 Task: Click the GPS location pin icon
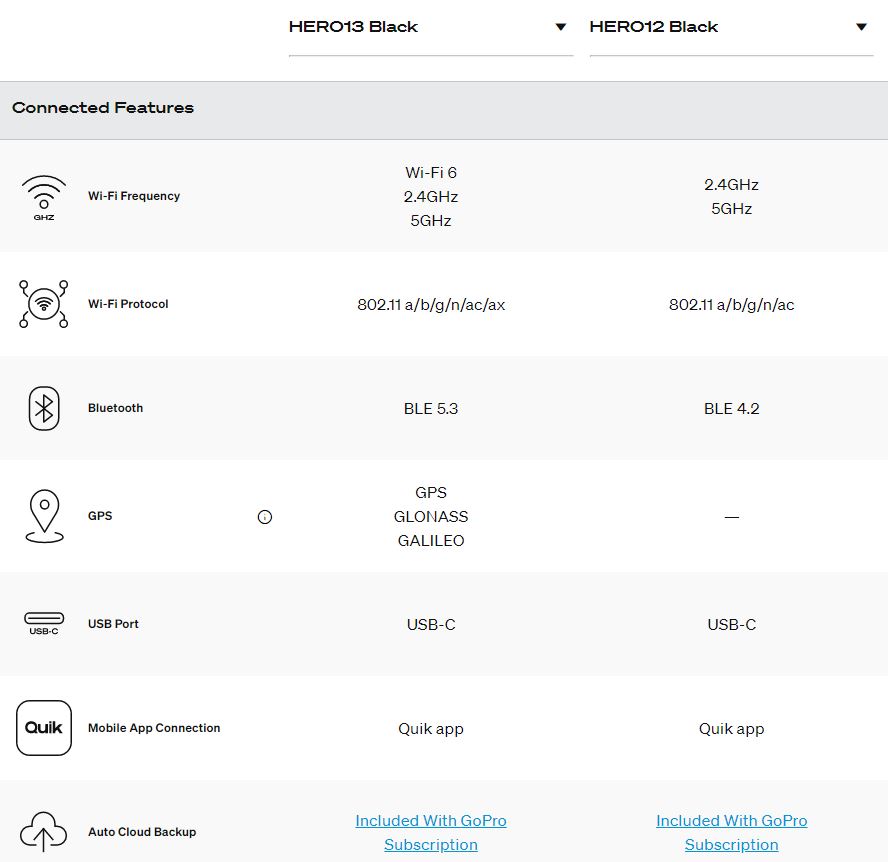click(x=44, y=516)
